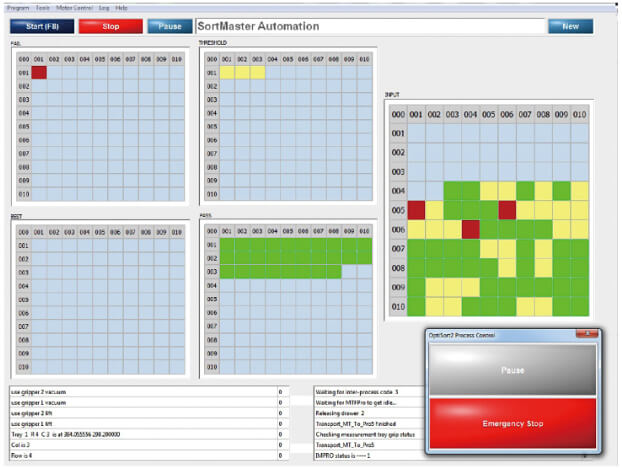Close the Process Control dialog
The image size is (622, 469).
[587, 334]
